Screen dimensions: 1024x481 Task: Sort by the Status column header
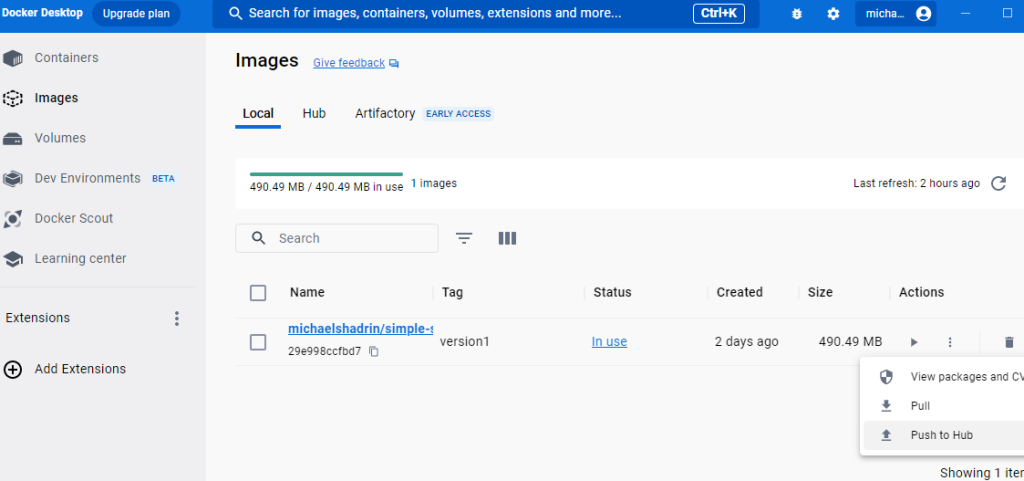click(x=612, y=292)
